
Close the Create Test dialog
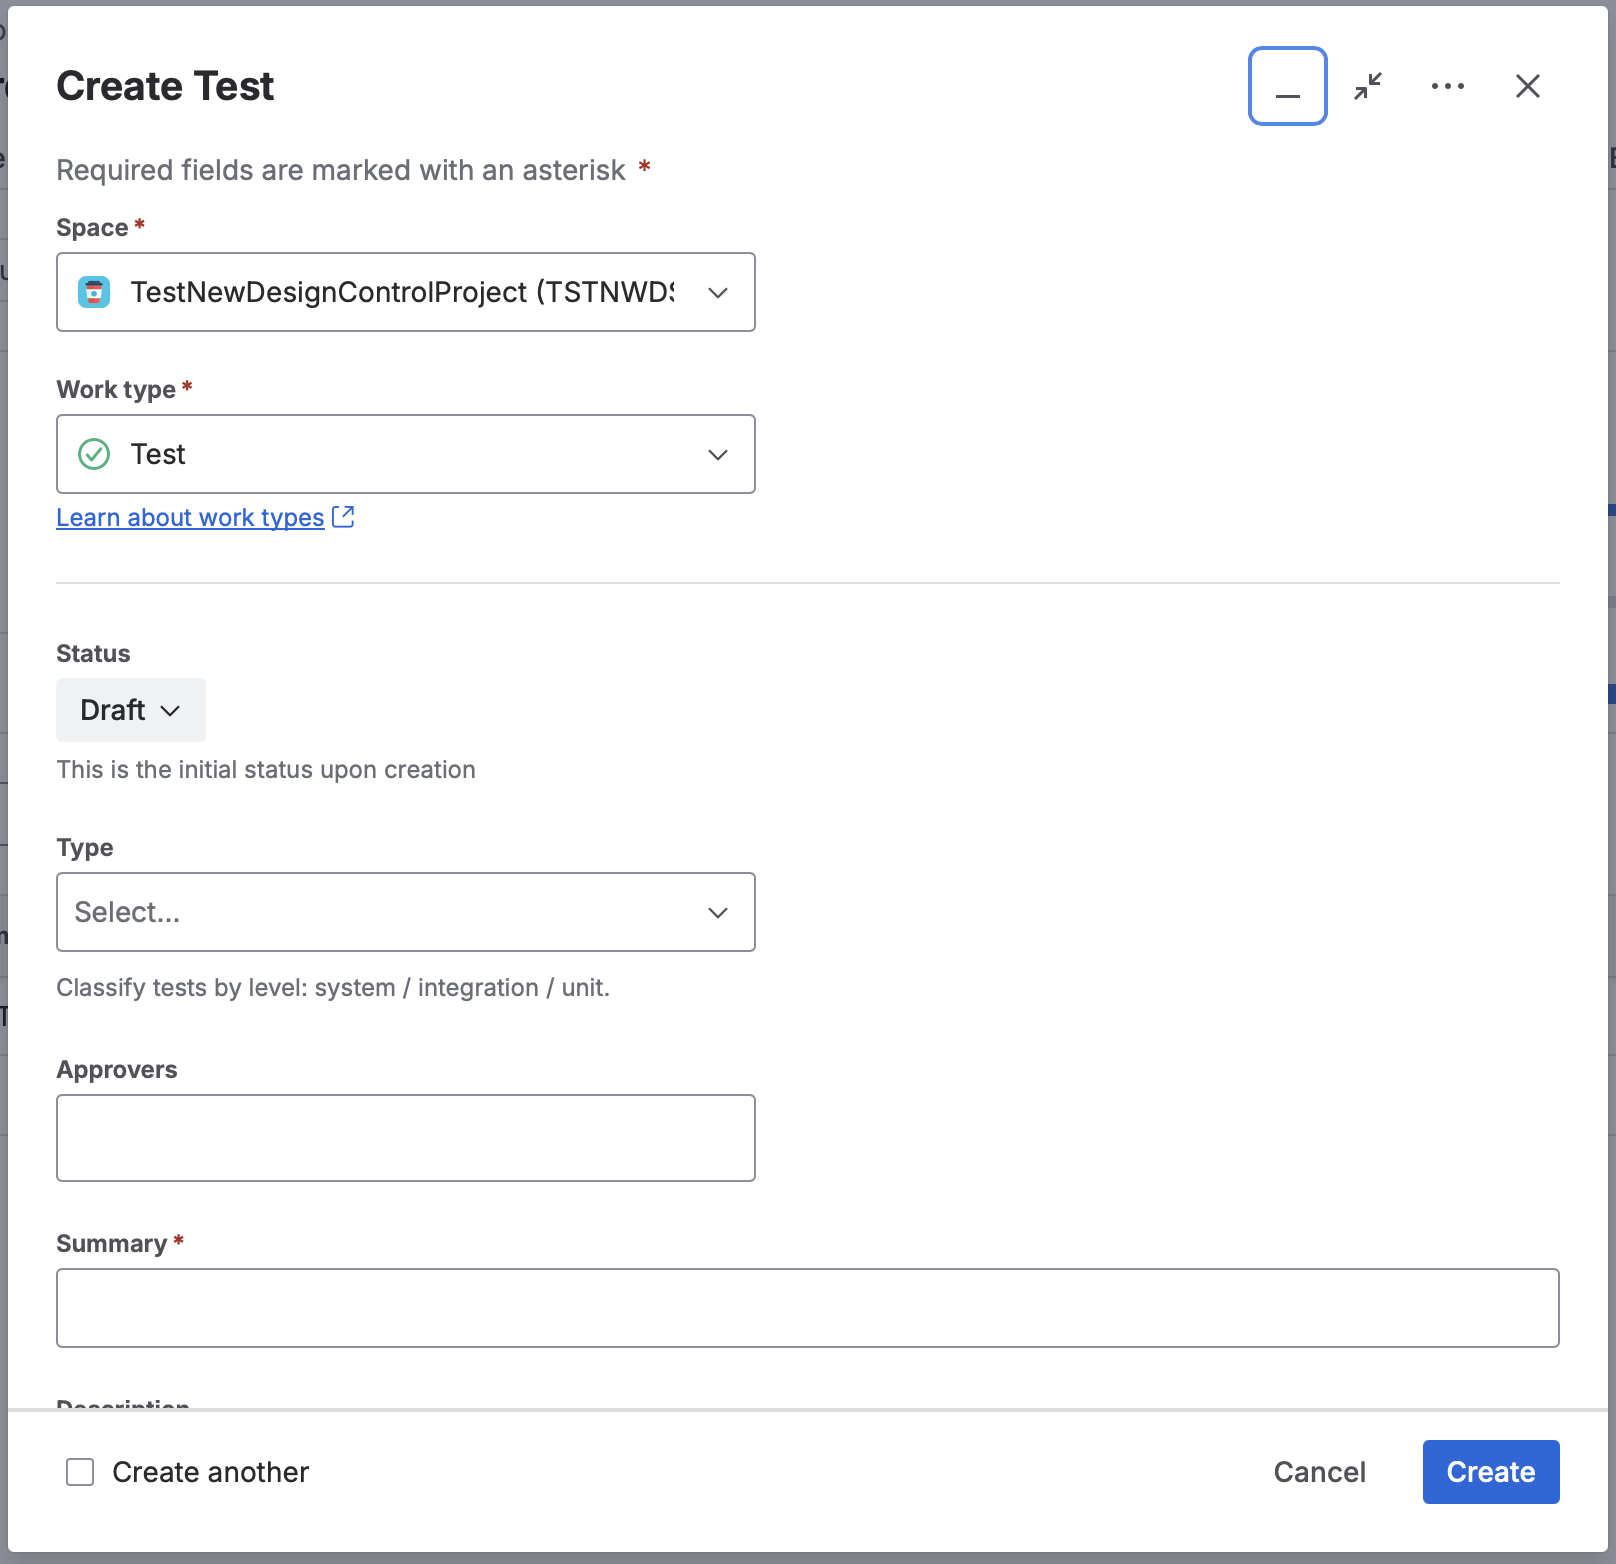(1528, 86)
